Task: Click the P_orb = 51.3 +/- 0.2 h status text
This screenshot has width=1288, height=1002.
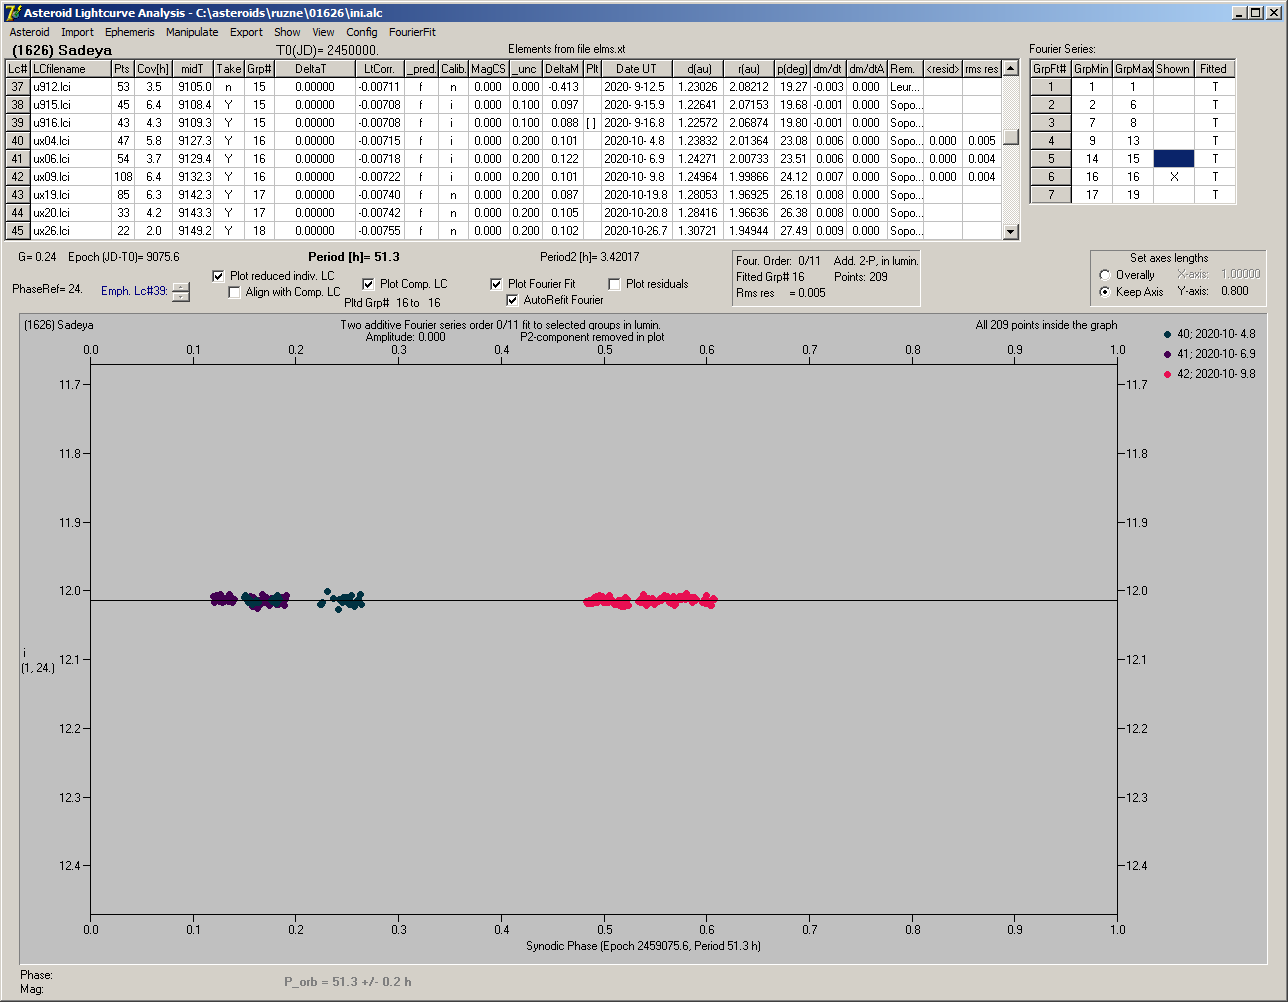Action: click(x=348, y=982)
